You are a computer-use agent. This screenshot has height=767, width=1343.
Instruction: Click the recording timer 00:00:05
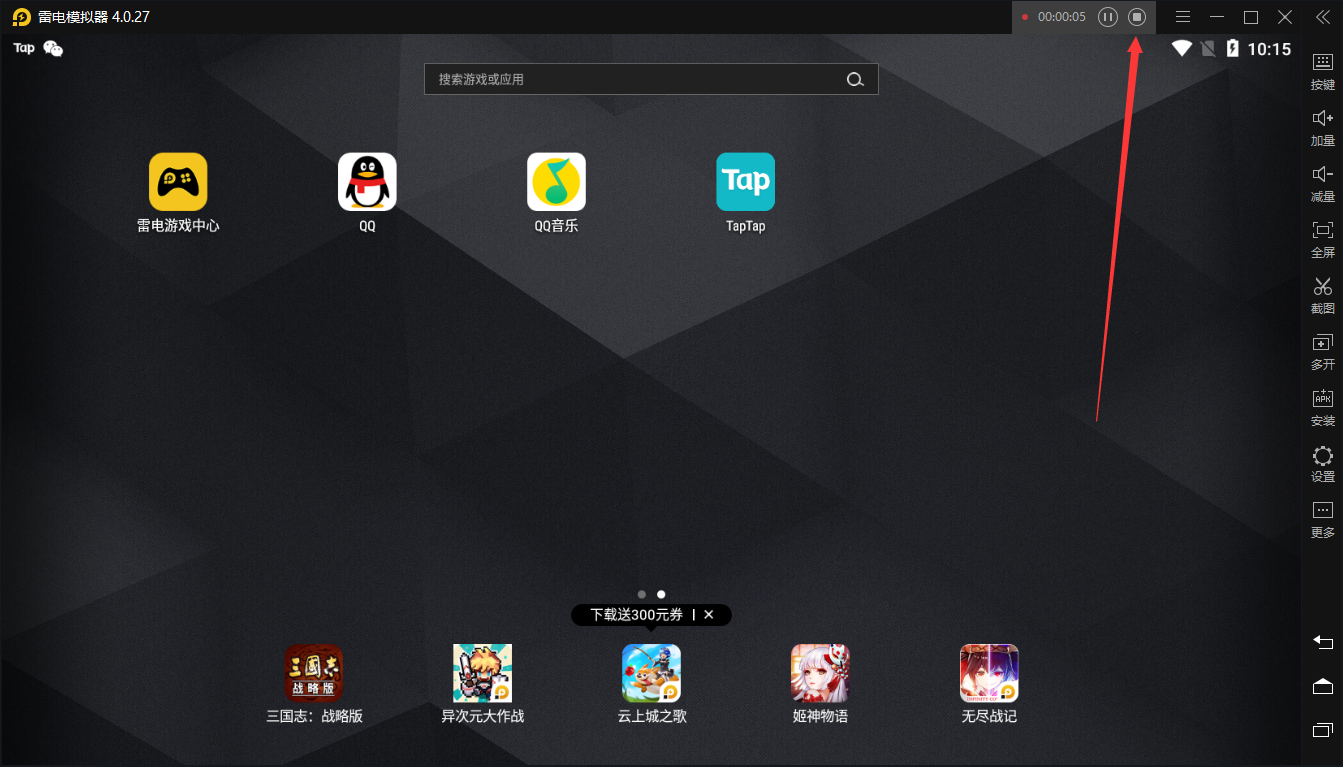pyautogui.click(x=1061, y=17)
